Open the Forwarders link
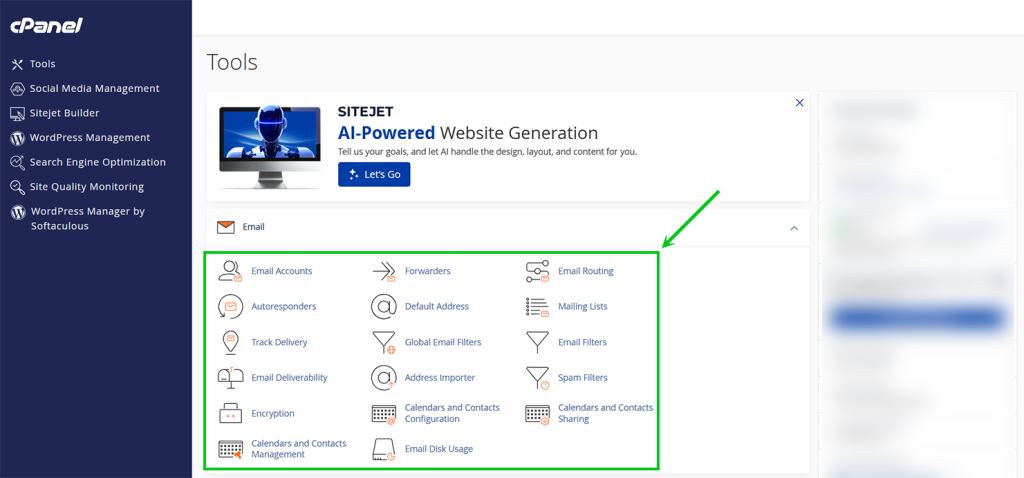The height and width of the screenshot is (478, 1024). tap(428, 271)
